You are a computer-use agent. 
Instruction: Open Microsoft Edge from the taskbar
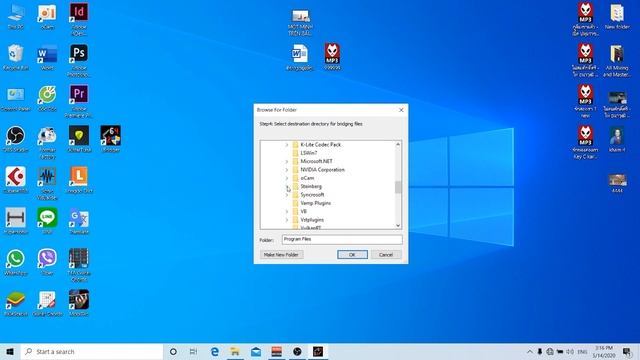click(215, 351)
